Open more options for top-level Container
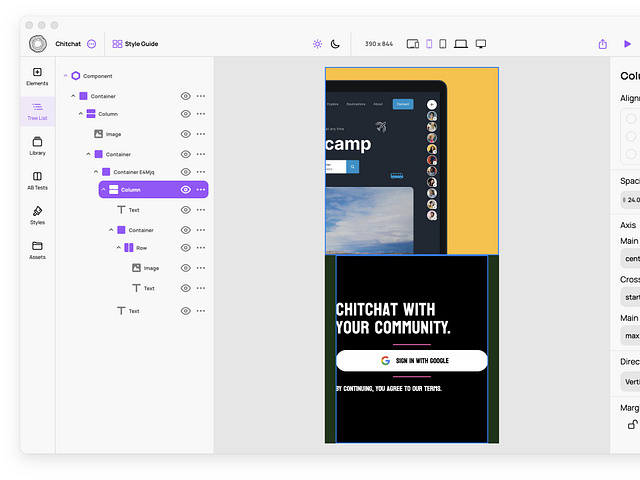Image resolution: width=640 pixels, height=480 pixels. pyautogui.click(x=201, y=96)
